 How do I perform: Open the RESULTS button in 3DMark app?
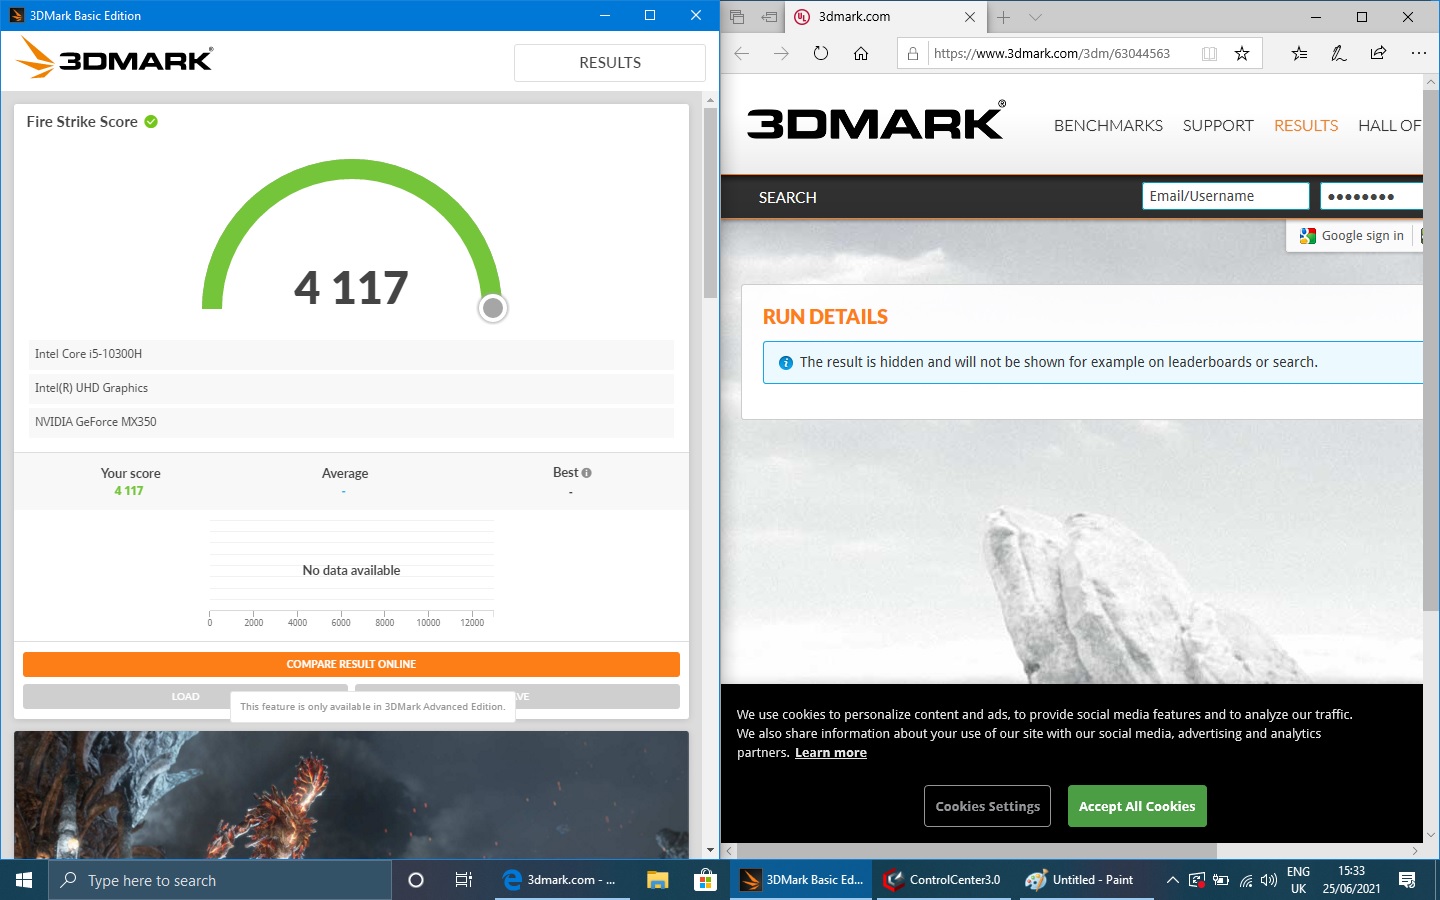610,62
